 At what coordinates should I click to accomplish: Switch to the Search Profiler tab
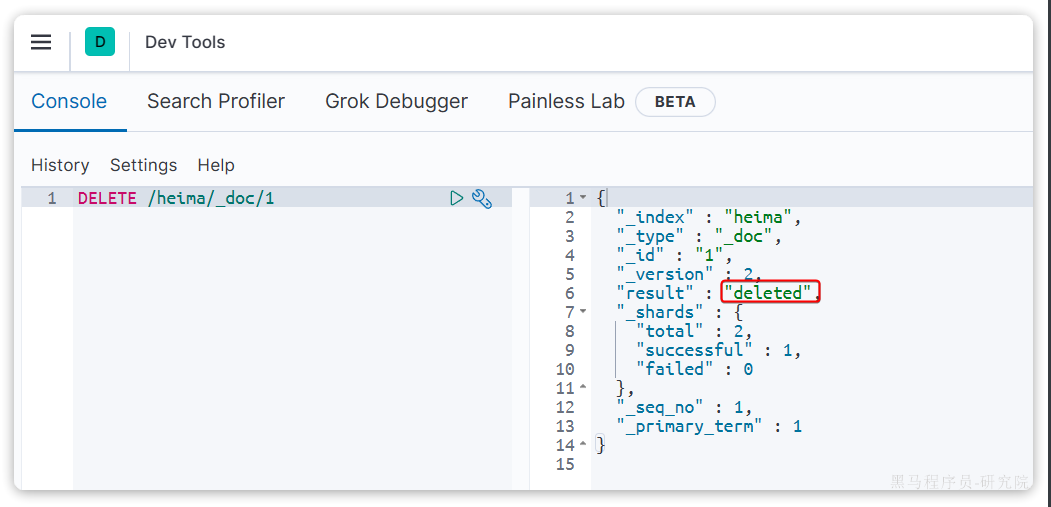(x=216, y=101)
